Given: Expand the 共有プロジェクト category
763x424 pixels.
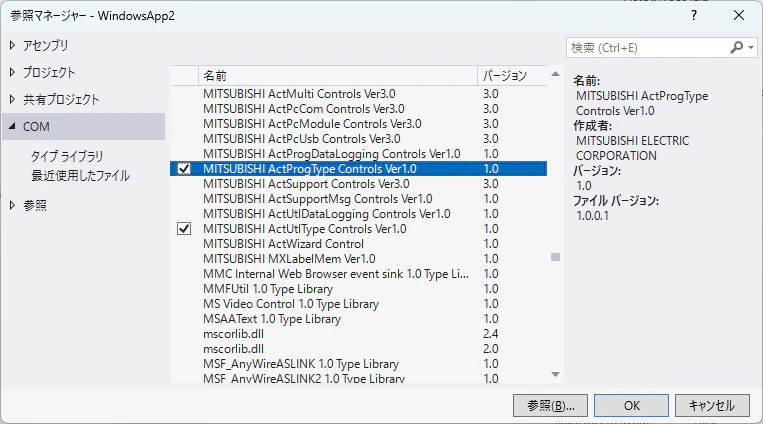Looking at the screenshot, I should coord(13,99).
